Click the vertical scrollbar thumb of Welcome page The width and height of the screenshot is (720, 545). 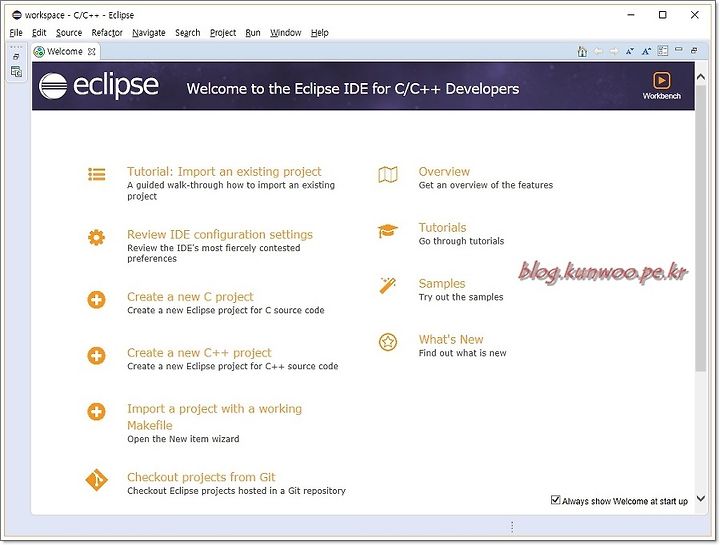(701, 227)
